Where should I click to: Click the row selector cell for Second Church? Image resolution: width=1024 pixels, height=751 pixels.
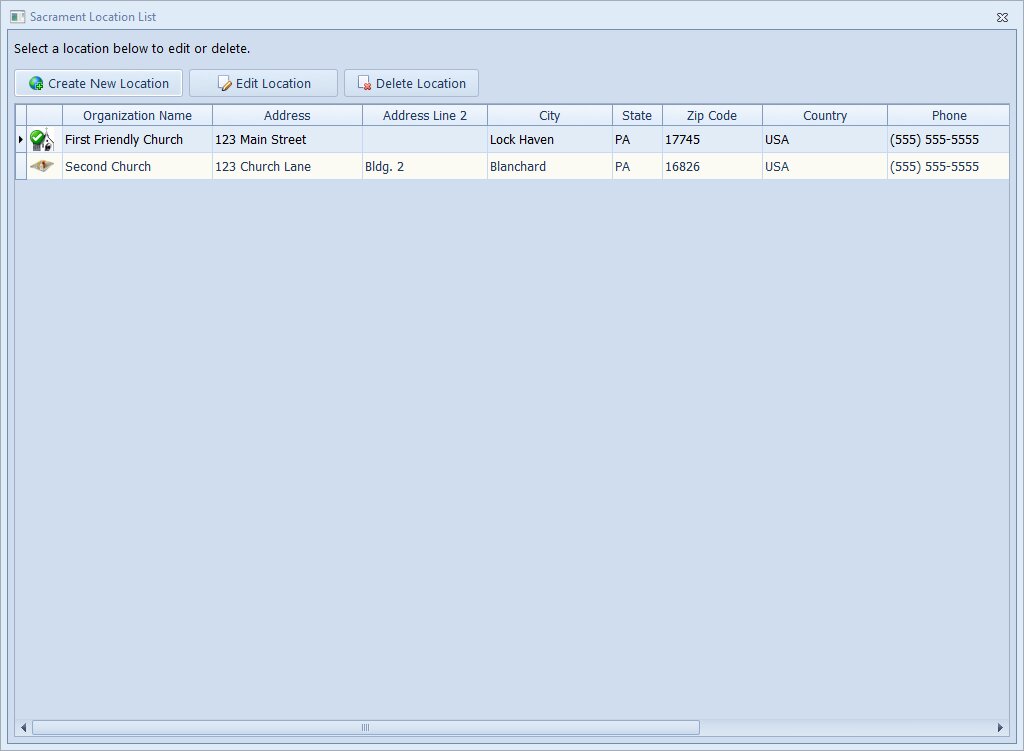click(21, 167)
